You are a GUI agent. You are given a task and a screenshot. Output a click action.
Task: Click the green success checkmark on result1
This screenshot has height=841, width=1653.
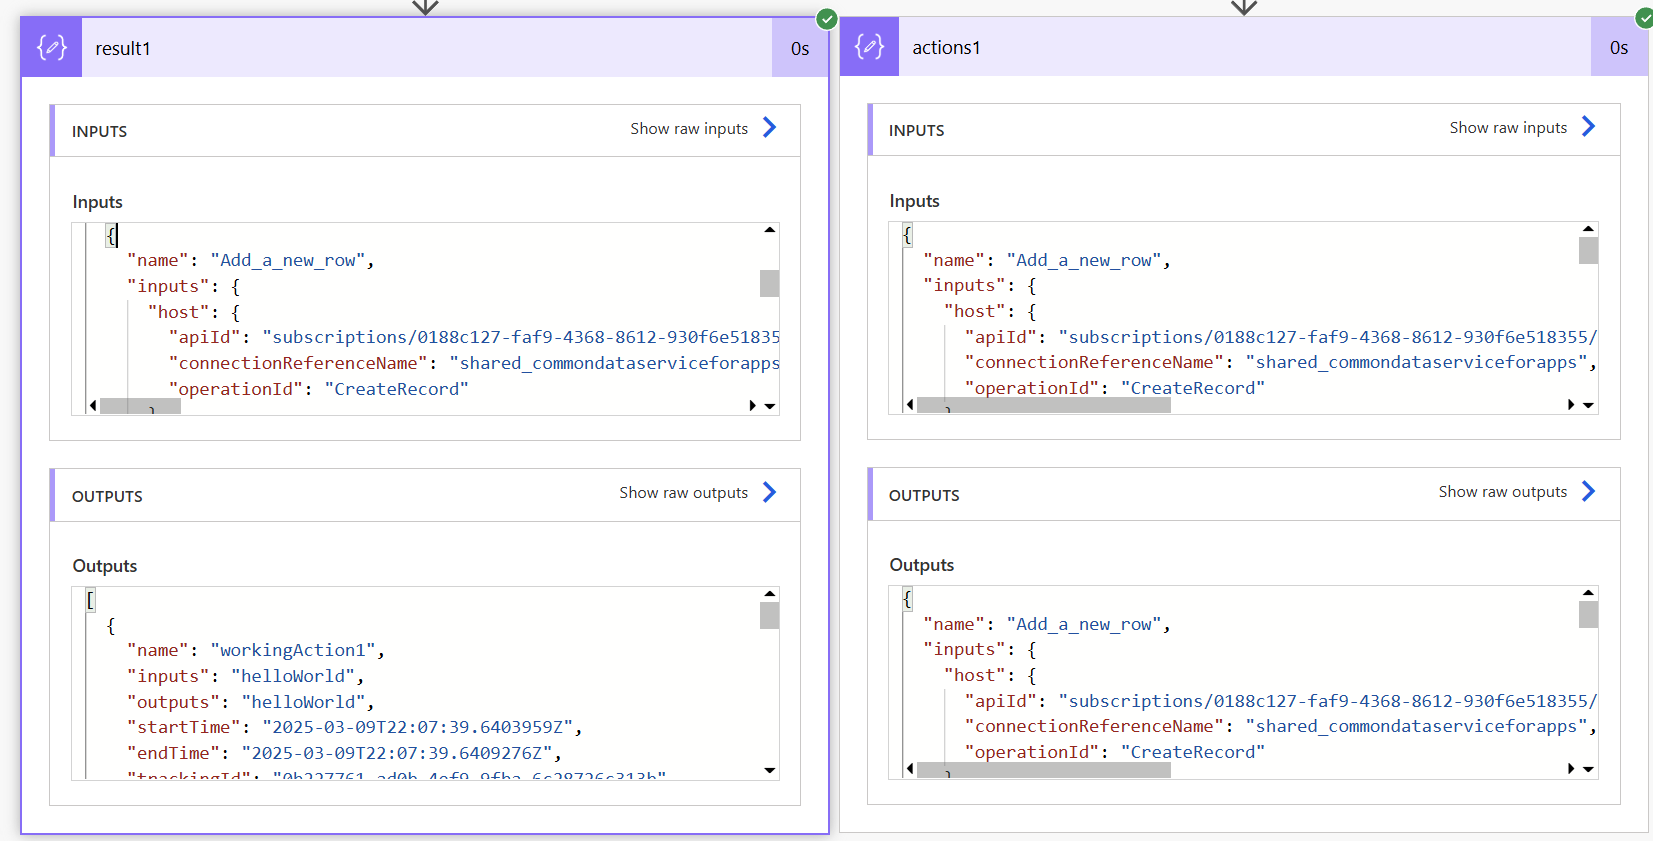tap(826, 18)
